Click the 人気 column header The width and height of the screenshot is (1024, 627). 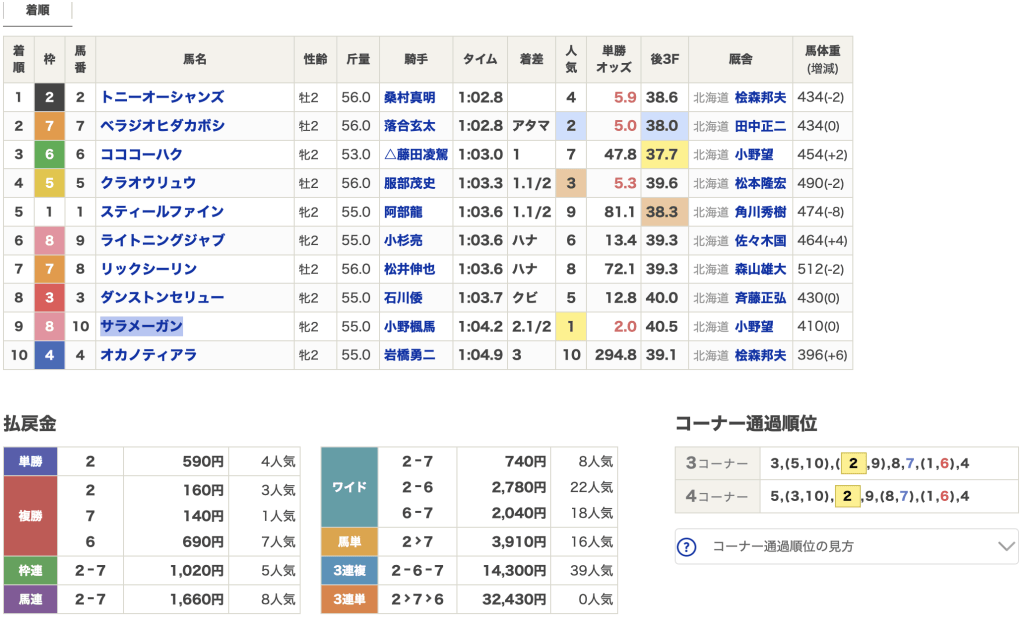pyautogui.click(x=571, y=59)
